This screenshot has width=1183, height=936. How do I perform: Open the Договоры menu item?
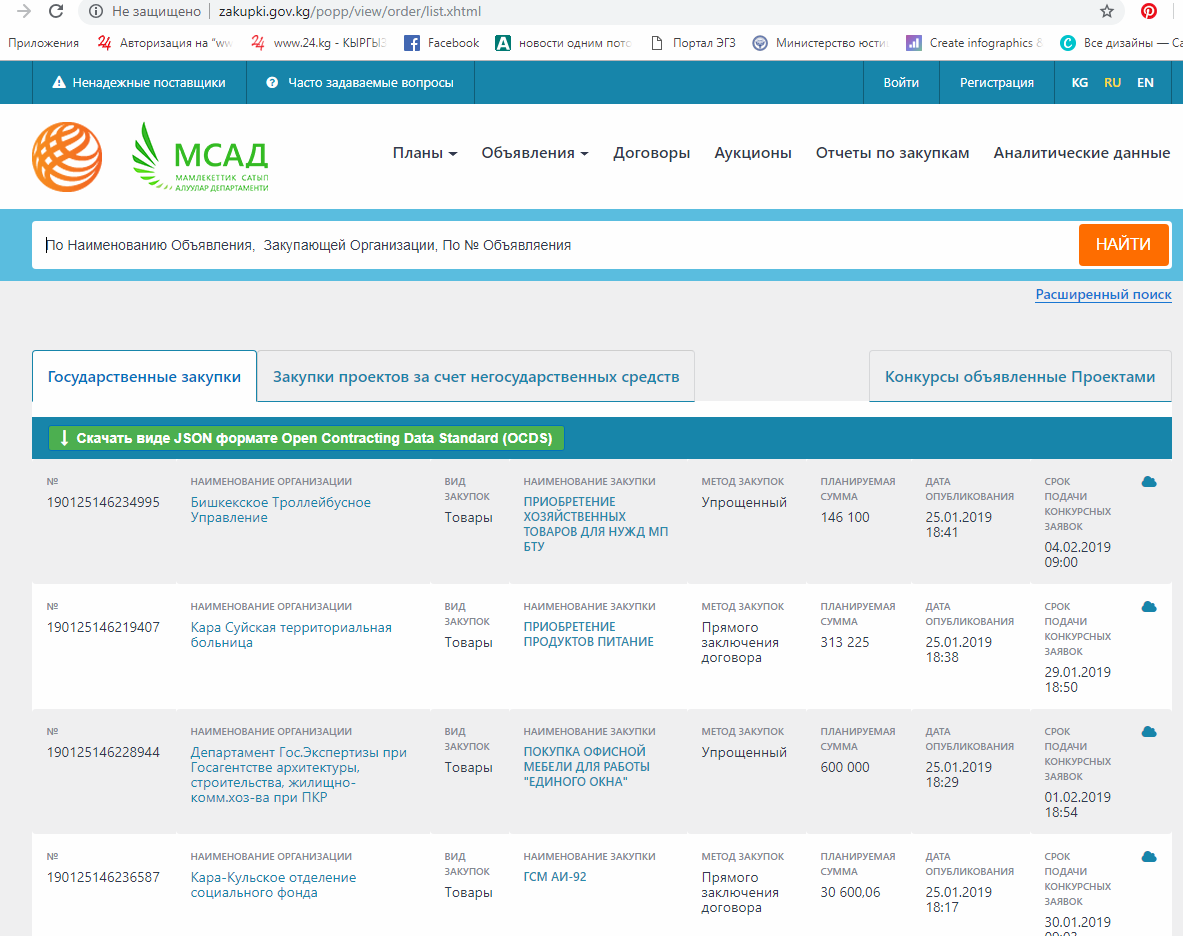651,153
